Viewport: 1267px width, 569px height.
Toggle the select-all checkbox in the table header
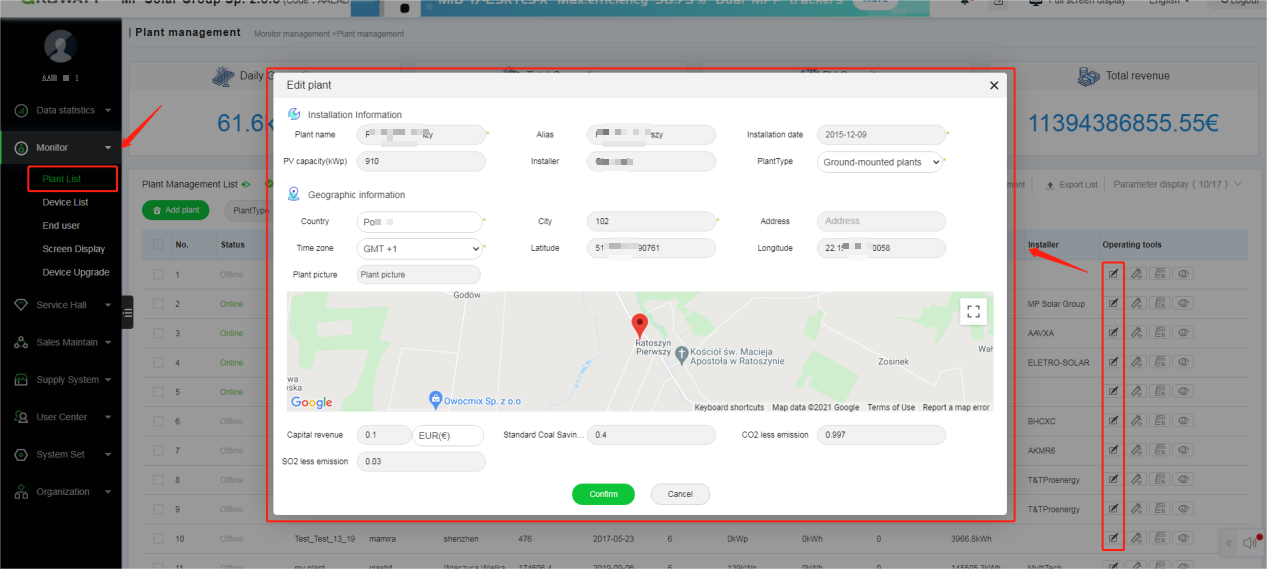[x=158, y=244]
